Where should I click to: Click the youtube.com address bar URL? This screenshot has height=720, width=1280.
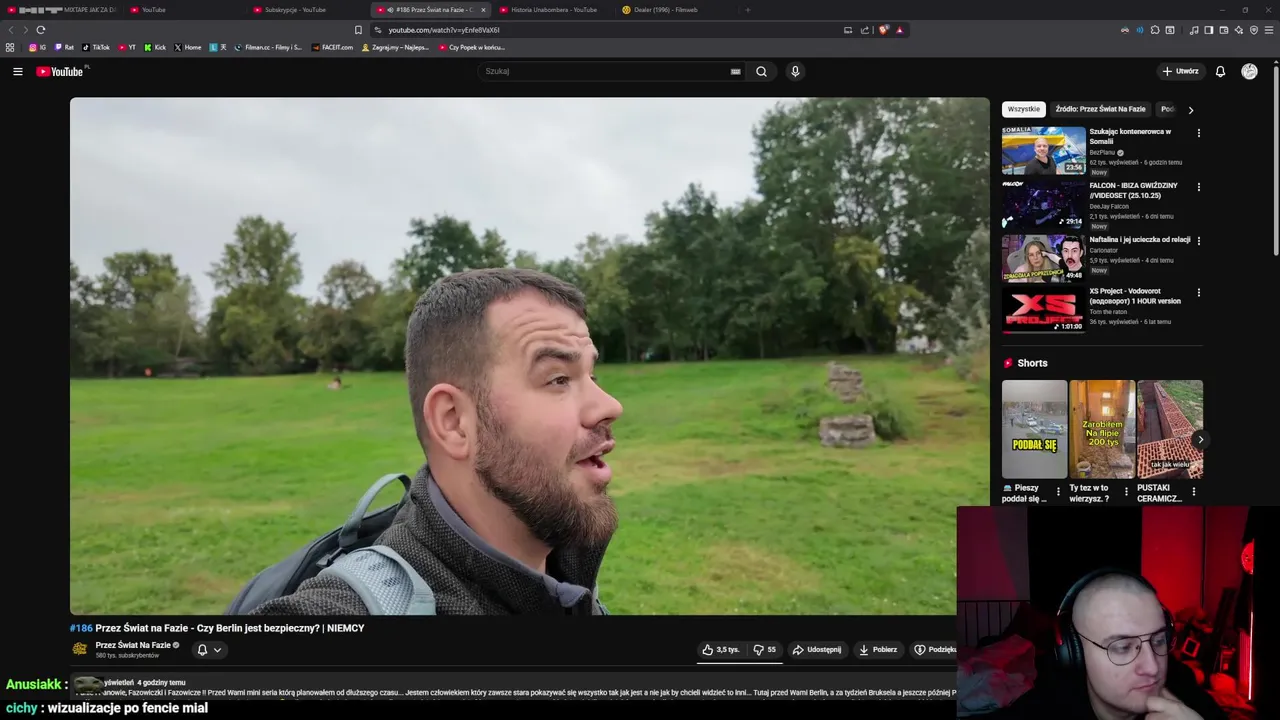[444, 30]
